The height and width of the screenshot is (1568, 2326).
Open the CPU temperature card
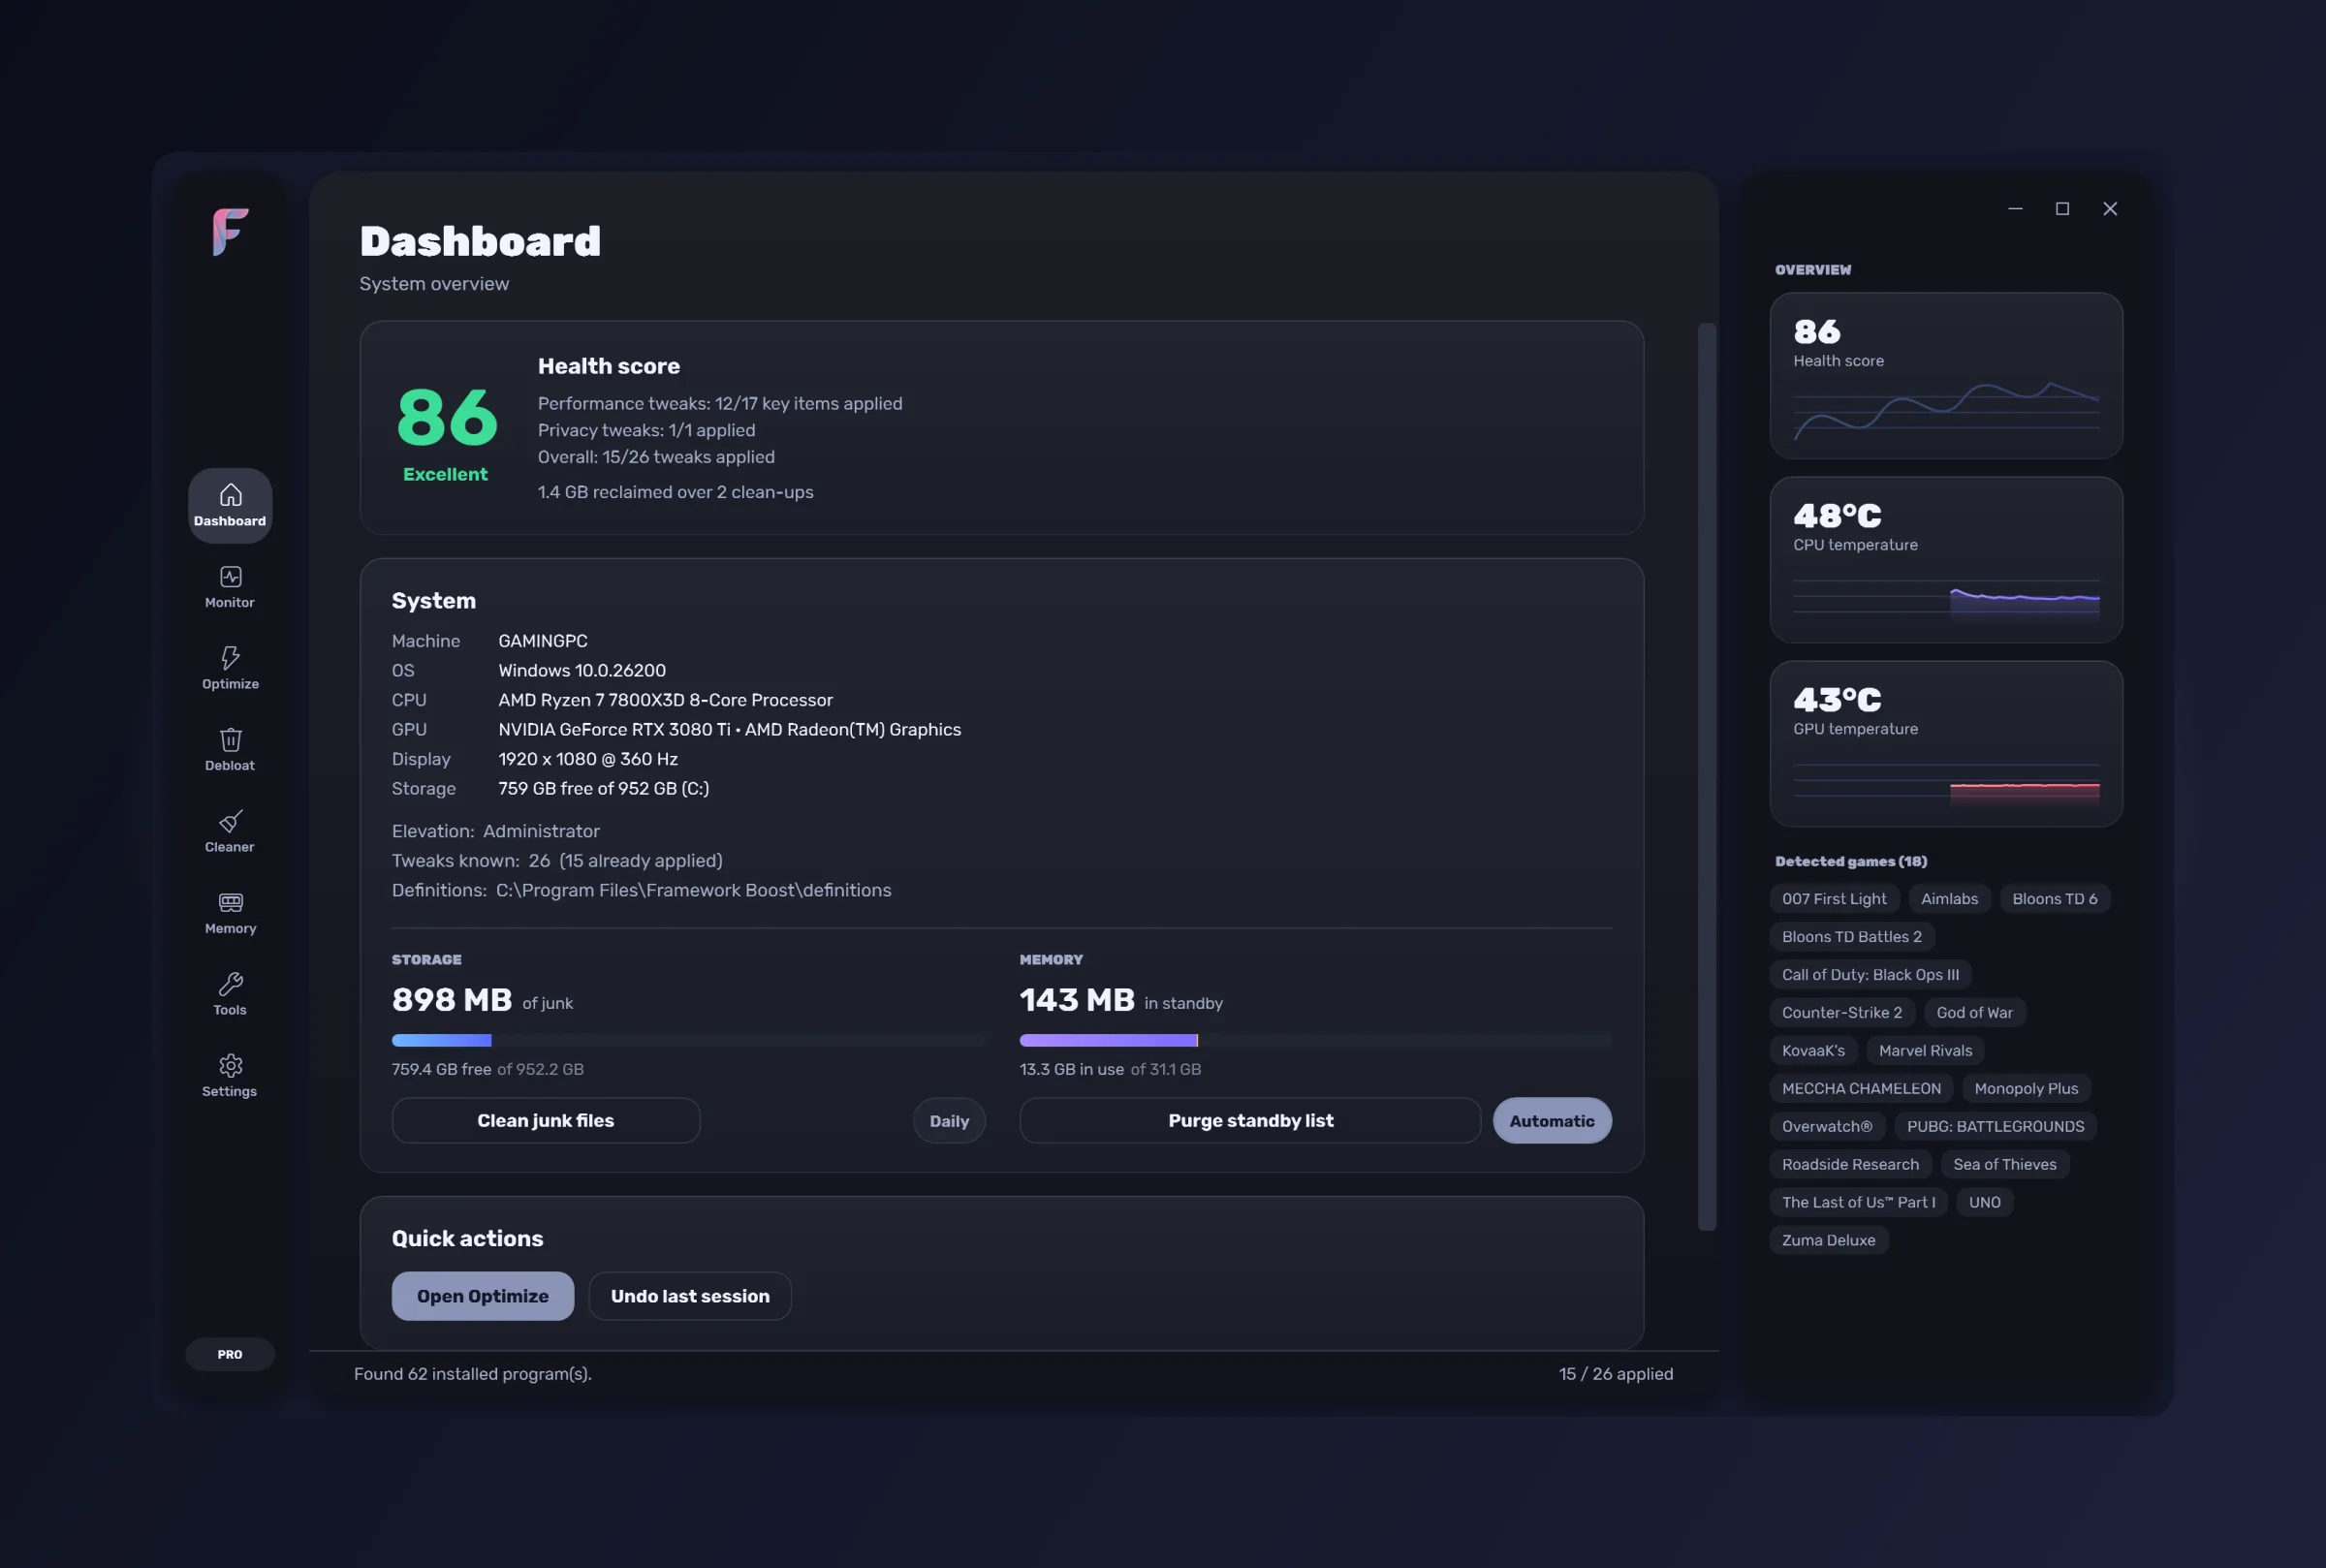1946,560
